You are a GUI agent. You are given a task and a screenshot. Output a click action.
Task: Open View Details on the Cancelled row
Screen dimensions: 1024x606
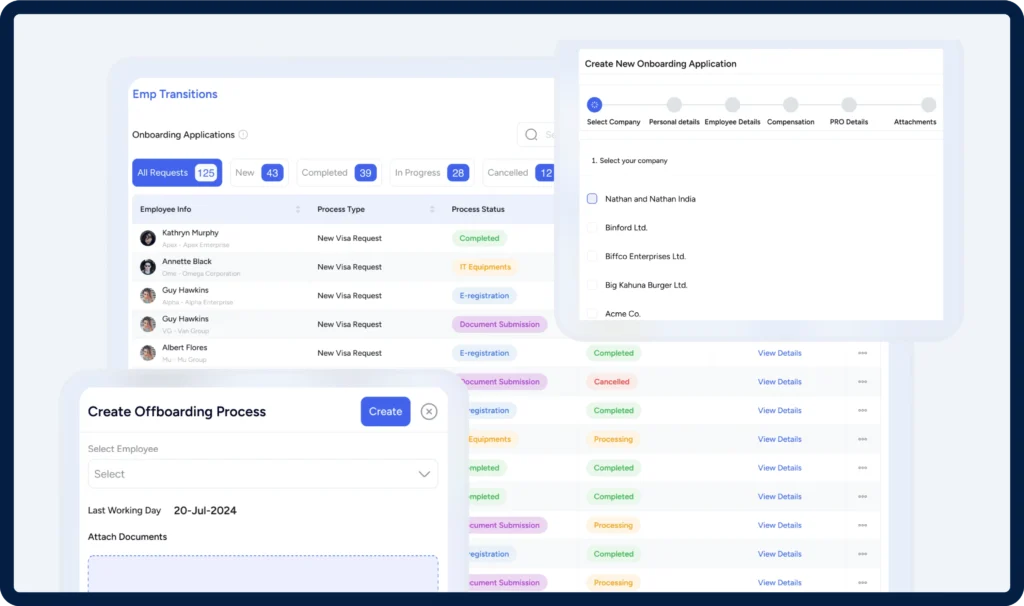pyautogui.click(x=779, y=382)
